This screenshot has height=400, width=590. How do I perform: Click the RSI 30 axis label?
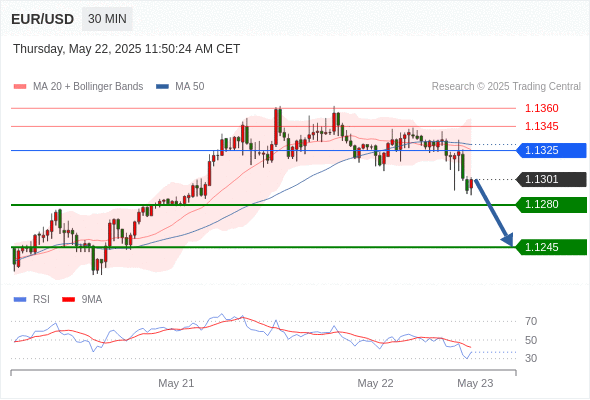tap(531, 358)
